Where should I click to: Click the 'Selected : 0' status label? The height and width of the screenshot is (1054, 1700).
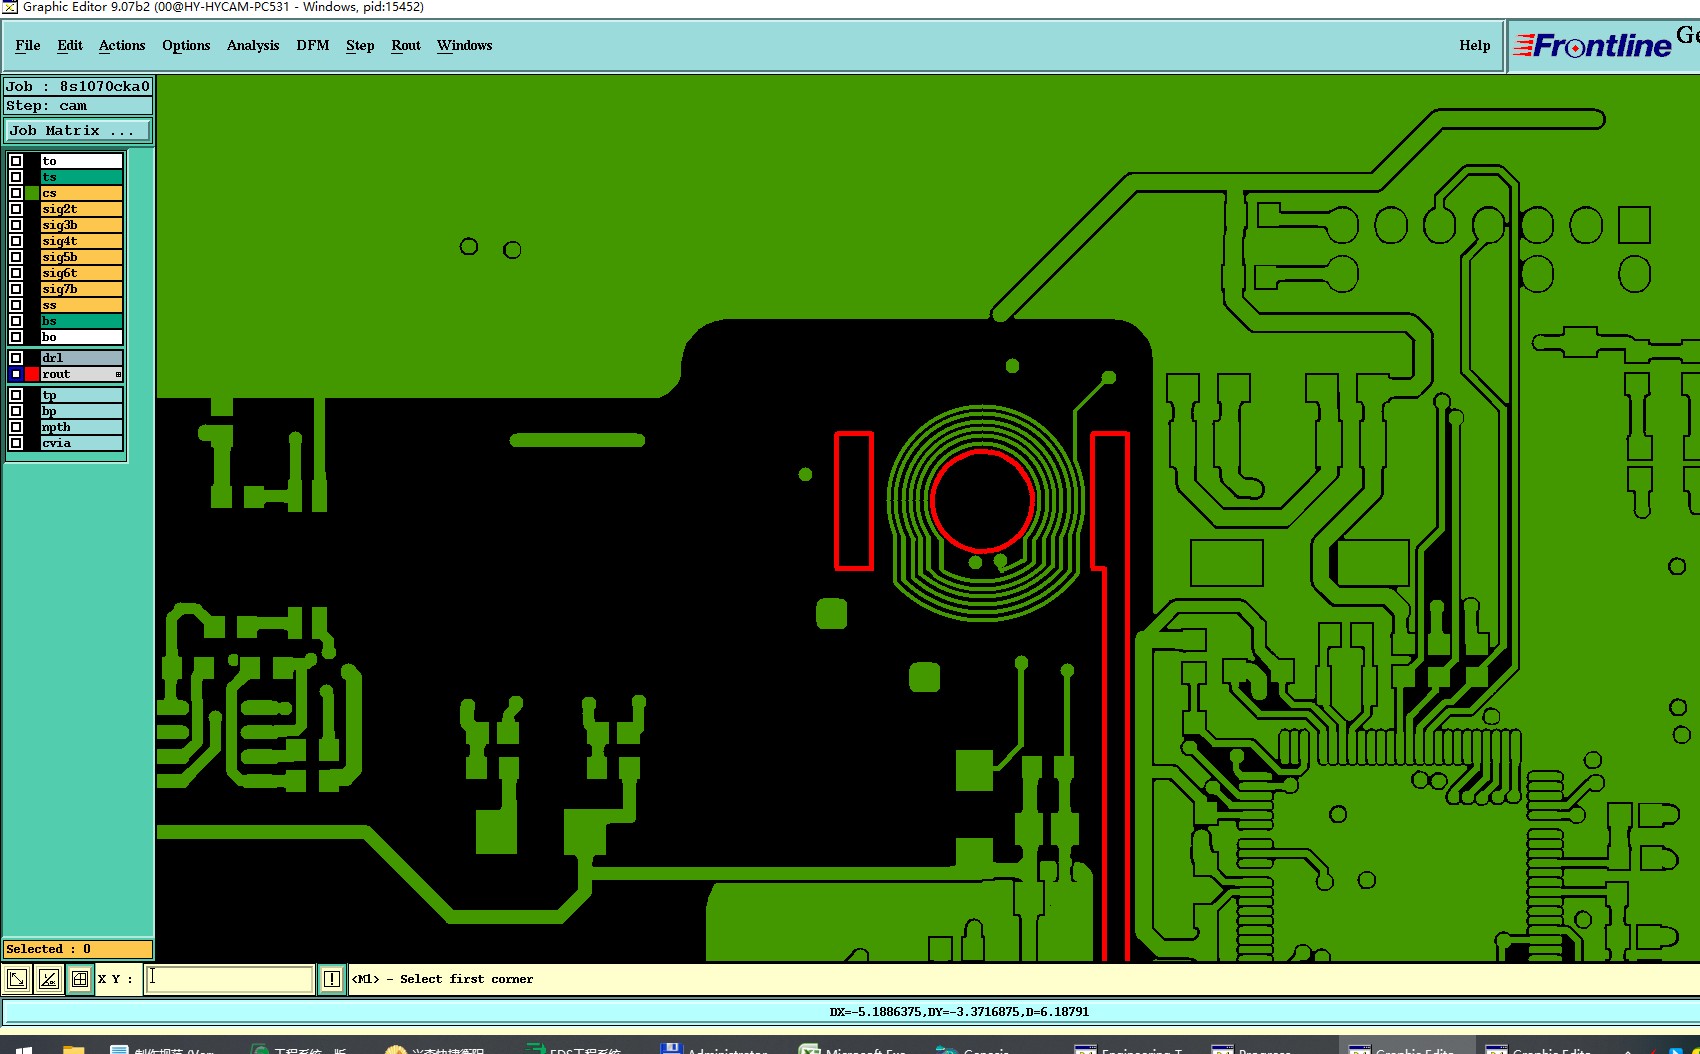[x=78, y=949]
